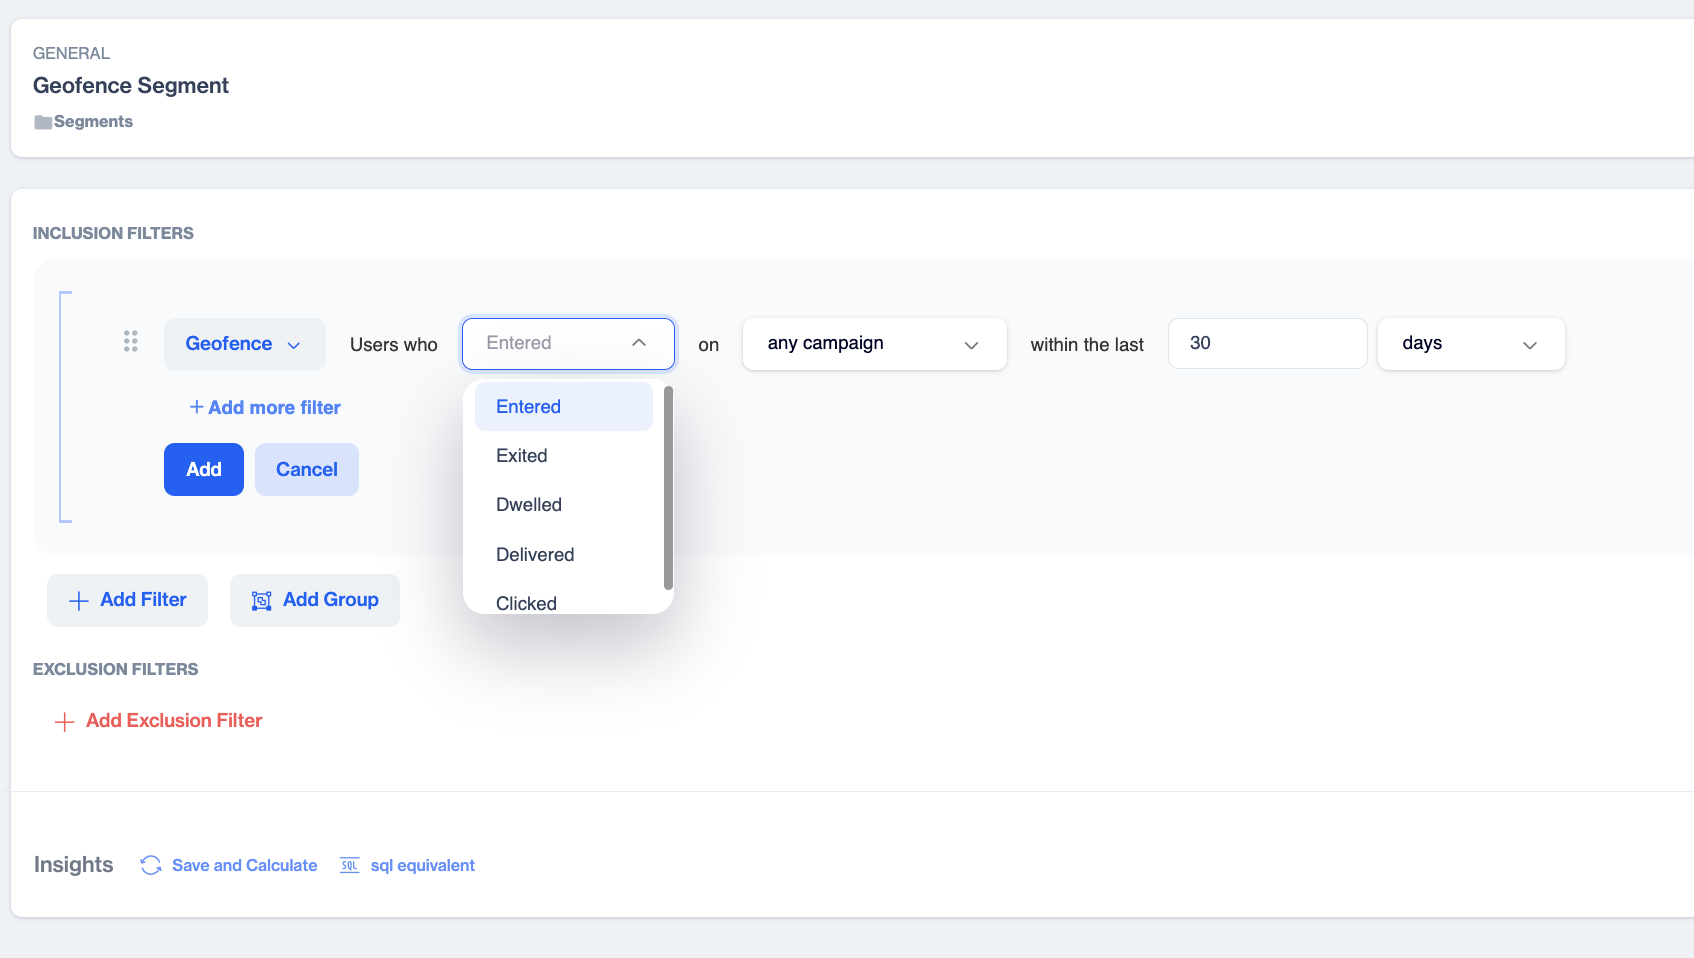This screenshot has height=958, width=1694.
Task: Open the any campaign dropdown
Action: 874,344
